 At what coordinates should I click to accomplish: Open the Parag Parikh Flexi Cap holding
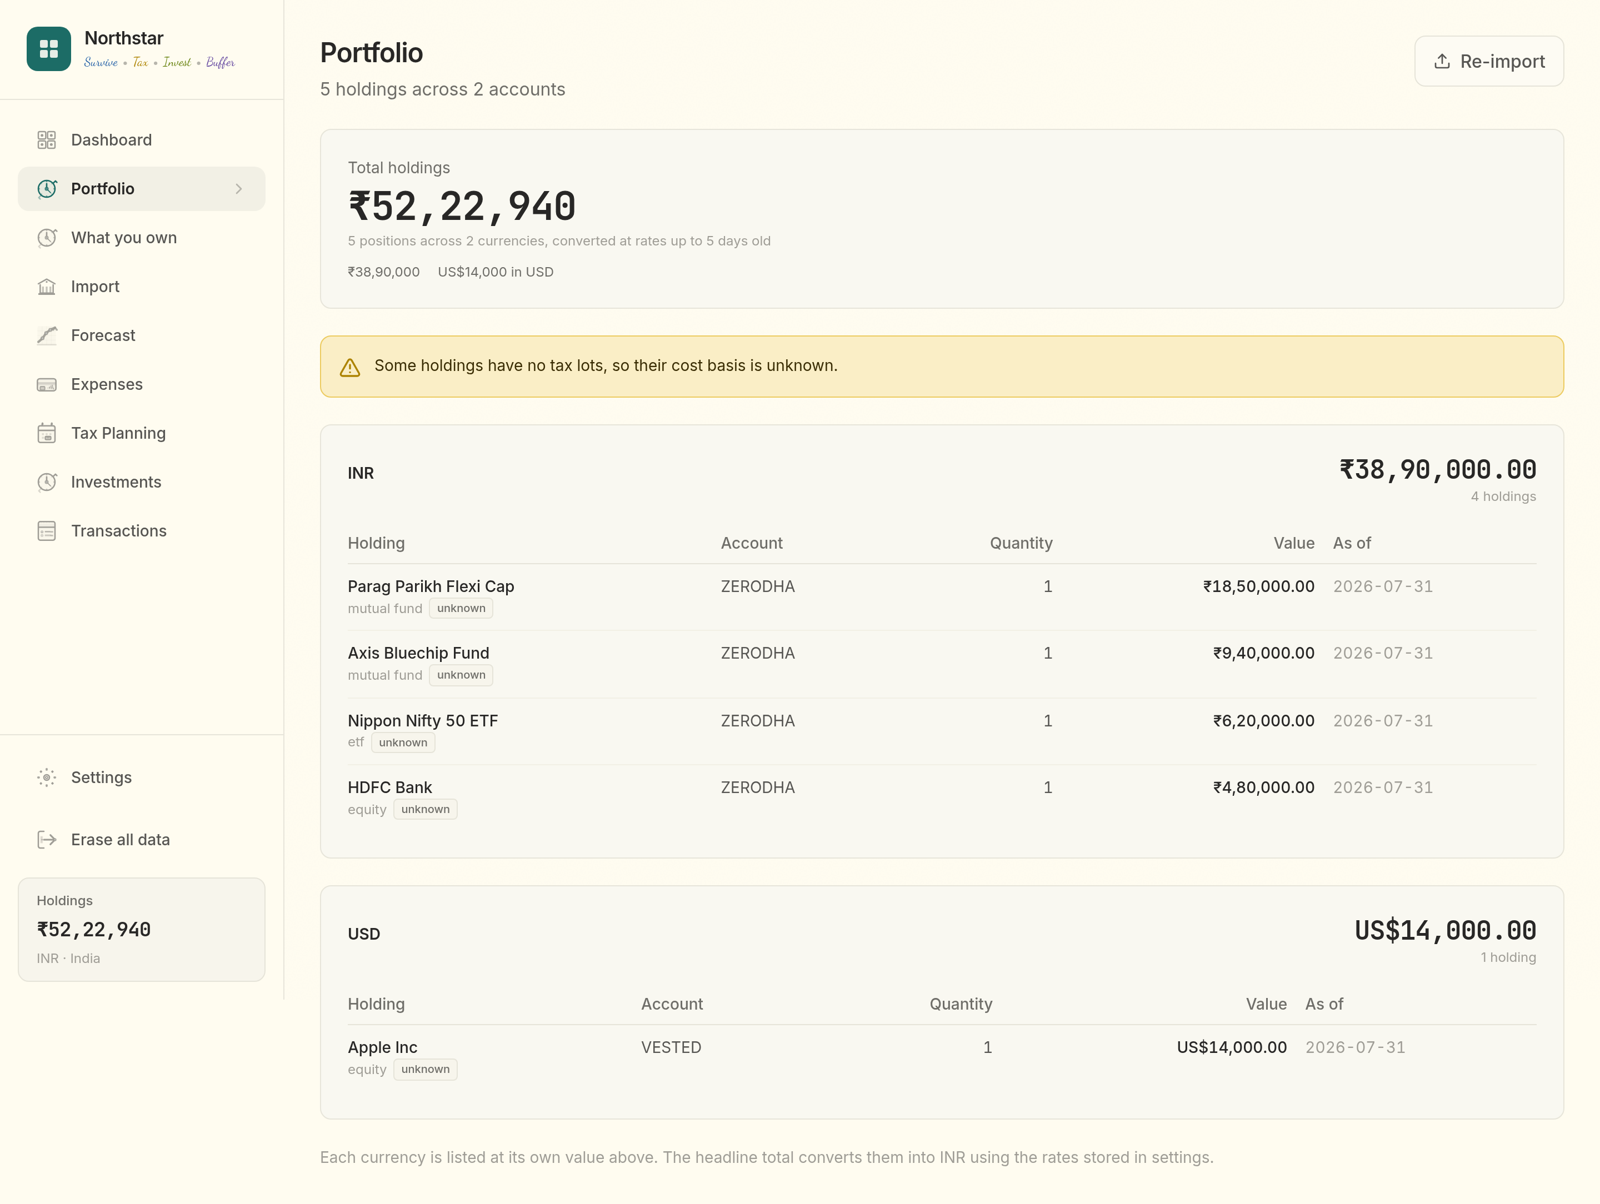tap(431, 586)
